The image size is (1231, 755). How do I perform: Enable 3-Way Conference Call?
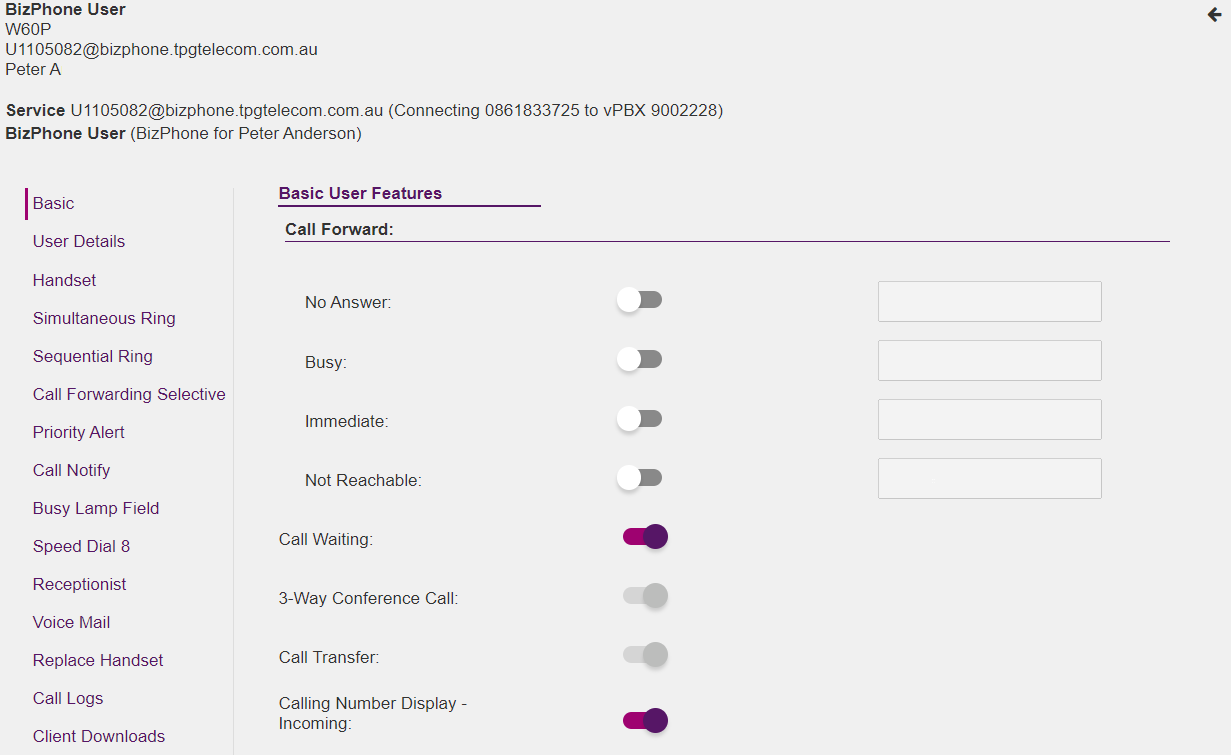click(645, 595)
